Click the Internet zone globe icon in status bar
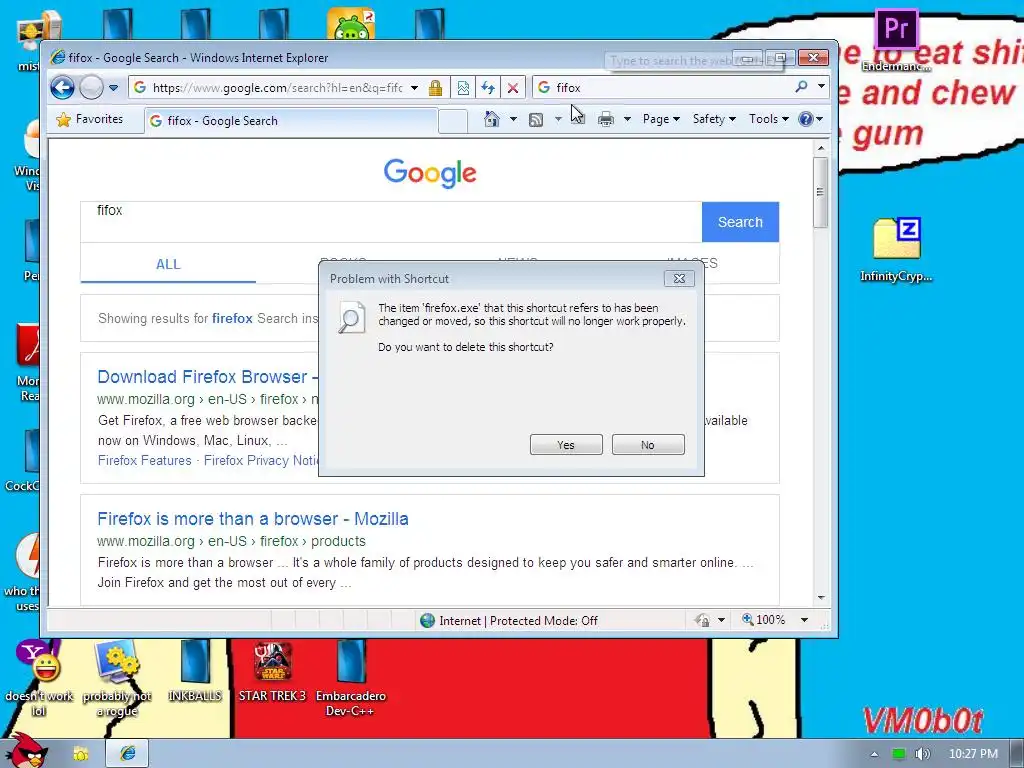The image size is (1024, 768). click(428, 620)
